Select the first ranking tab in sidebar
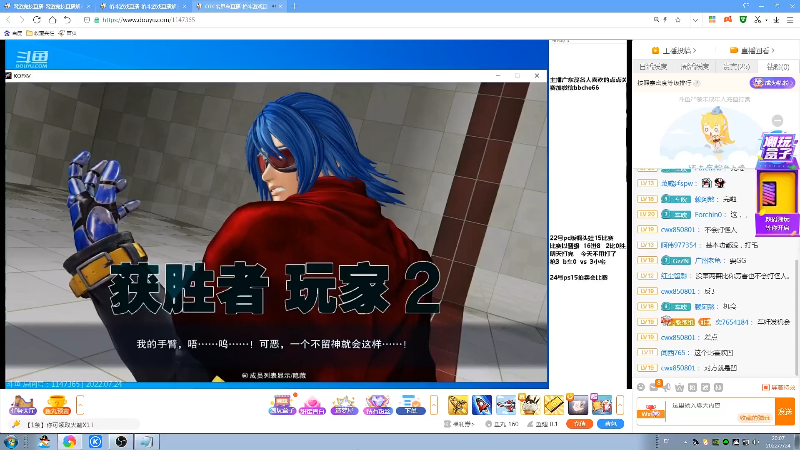This screenshot has width=800, height=450. tap(653, 67)
